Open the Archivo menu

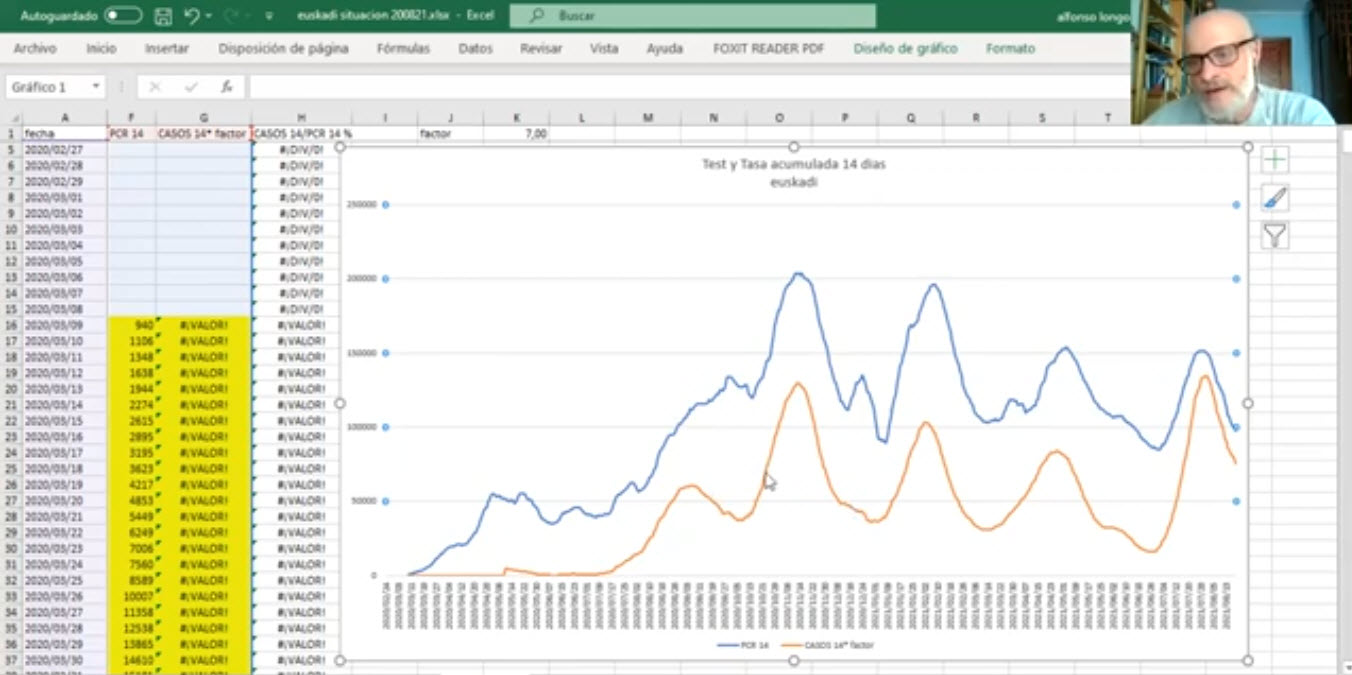(35, 48)
